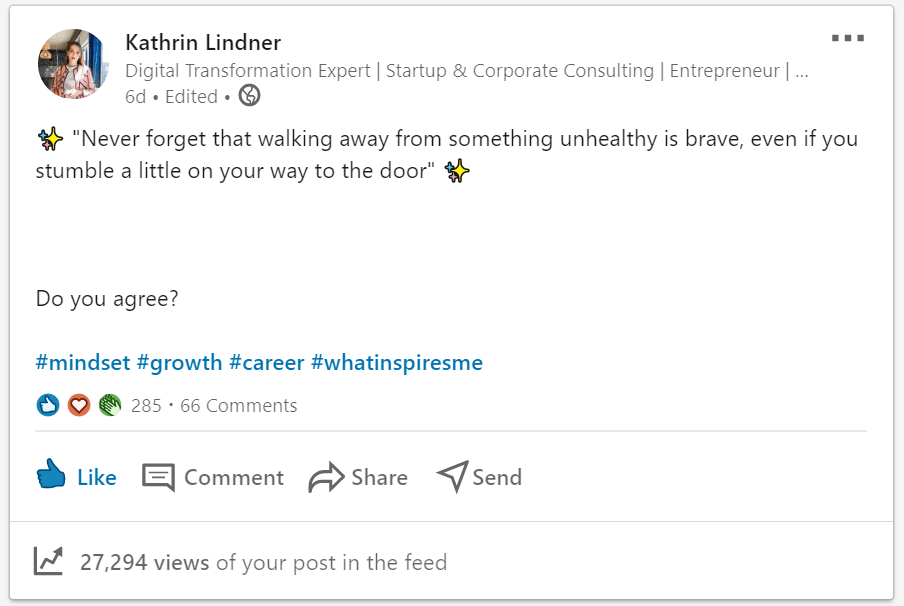Open the Comment speech bubble icon
Screen dimensions: 904x606
(x=160, y=477)
